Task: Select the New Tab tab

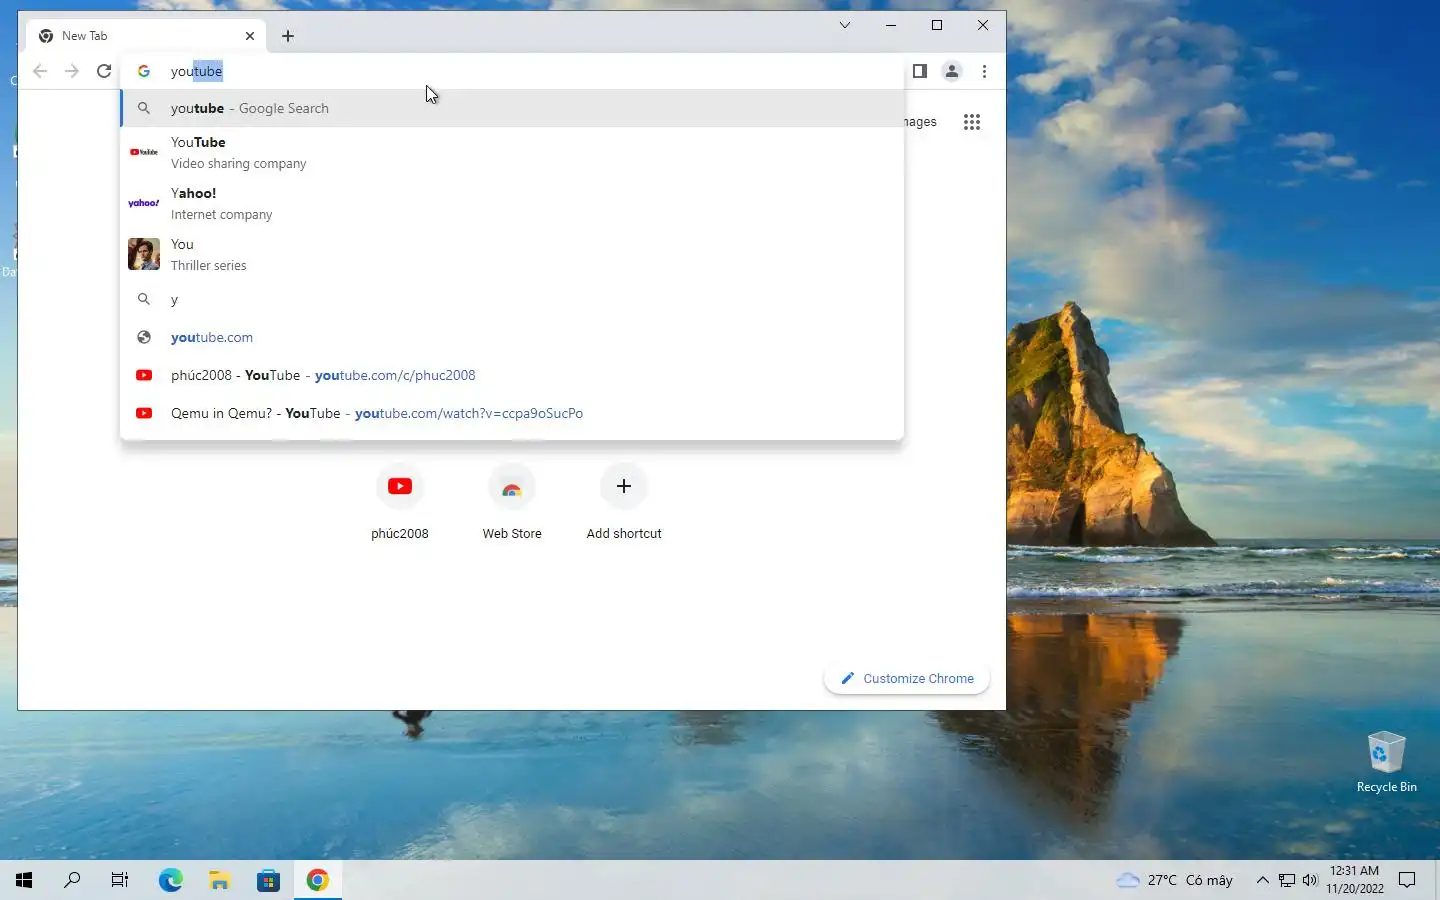Action: pos(147,36)
